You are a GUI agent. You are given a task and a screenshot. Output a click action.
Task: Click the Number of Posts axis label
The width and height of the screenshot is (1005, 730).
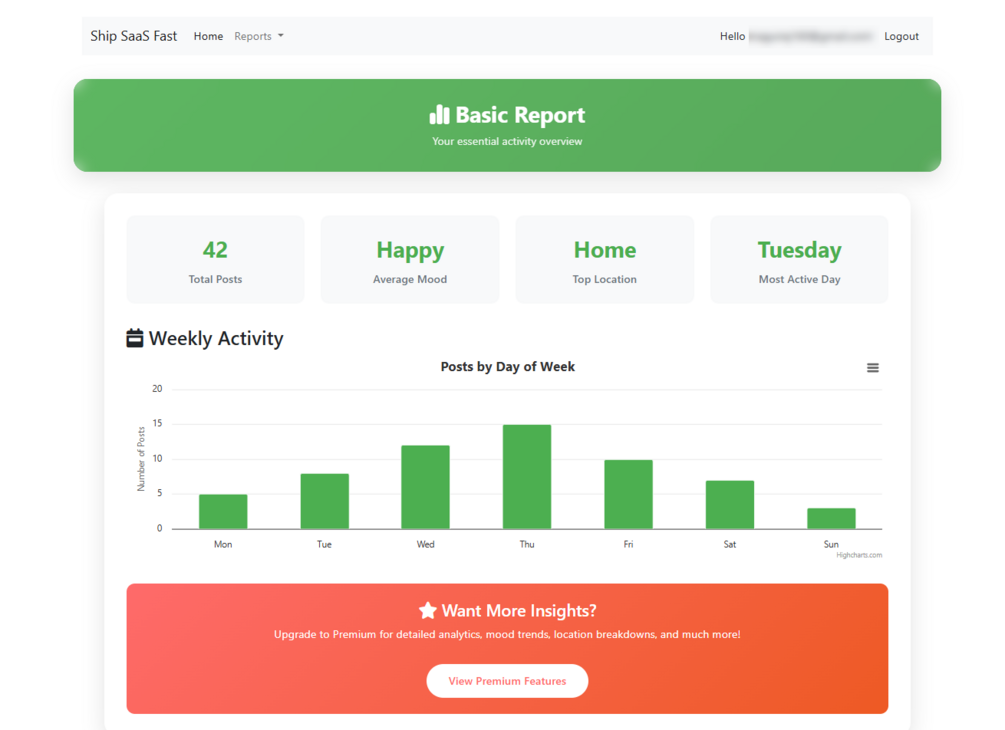(141, 459)
